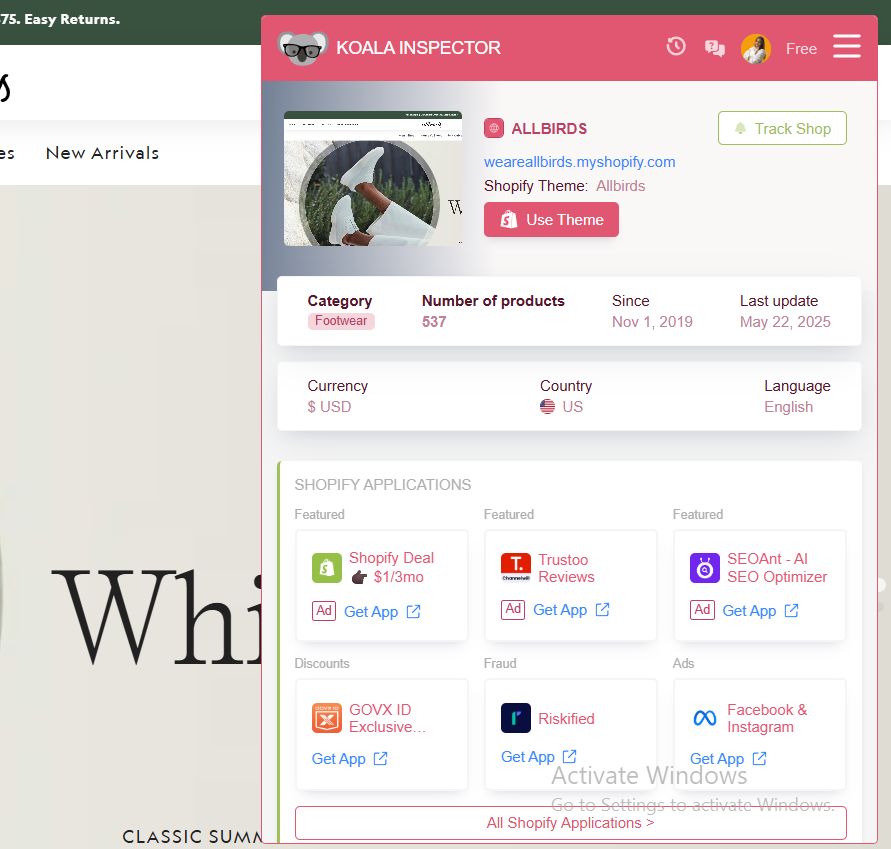Click Get App for GOVX ID
Image resolution: width=891 pixels, height=849 pixels.
coord(349,759)
